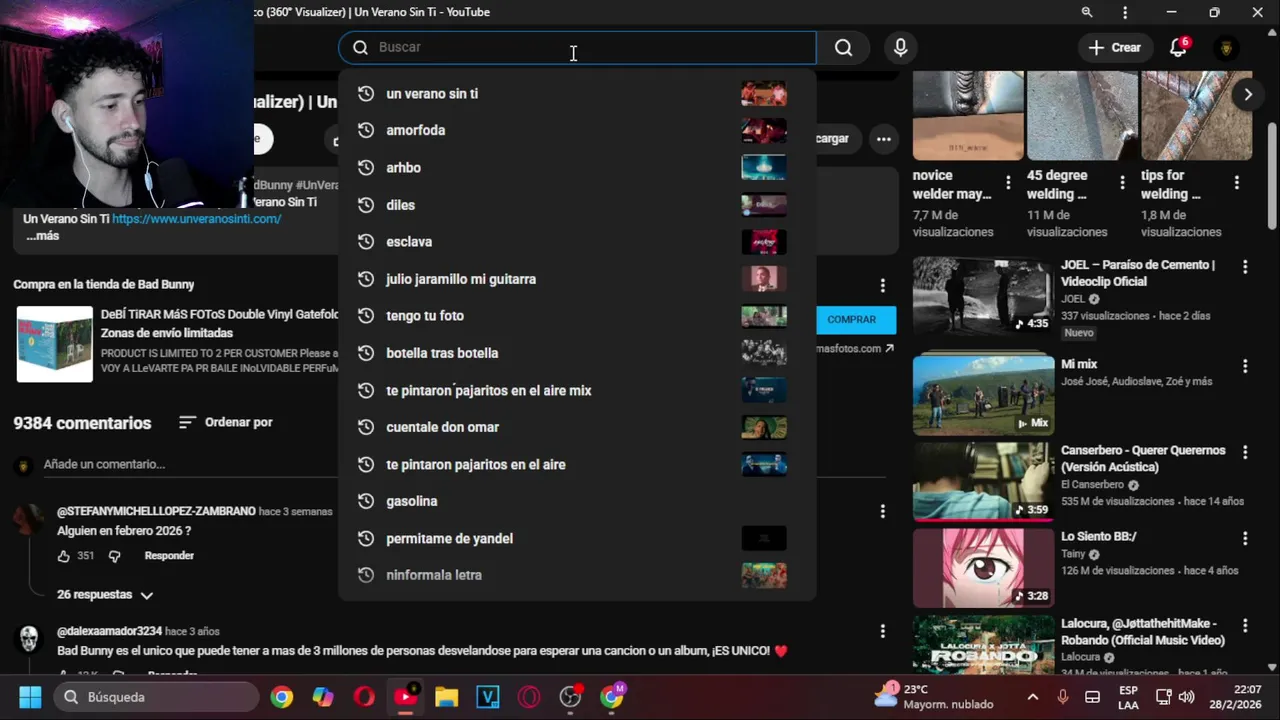
Task: Show hidden system tray icons chevron
Action: pos(1033,697)
